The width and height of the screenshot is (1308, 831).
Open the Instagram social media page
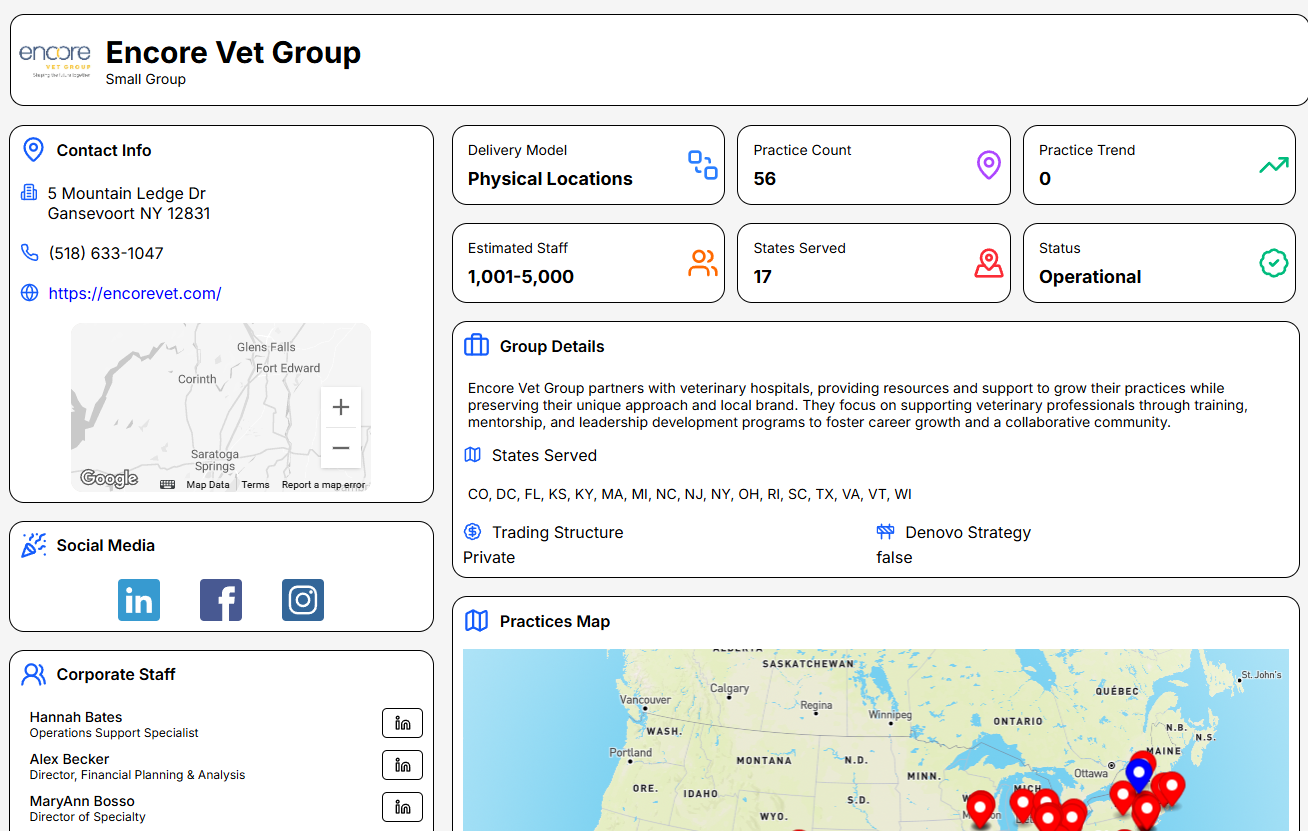(x=302, y=600)
